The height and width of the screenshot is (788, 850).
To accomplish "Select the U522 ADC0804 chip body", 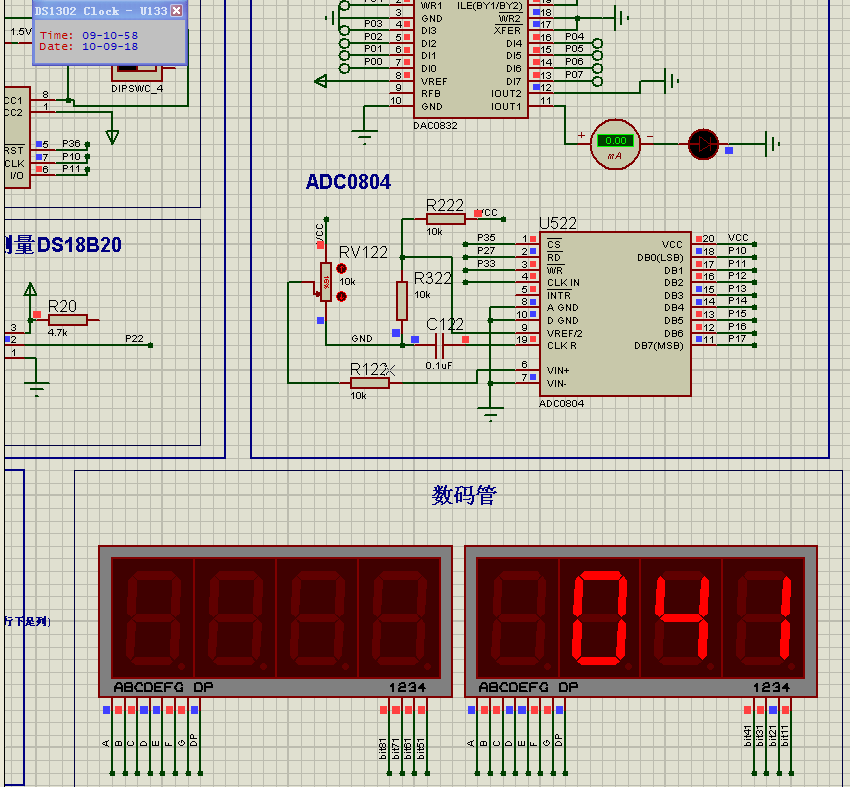I will pyautogui.click(x=615, y=314).
